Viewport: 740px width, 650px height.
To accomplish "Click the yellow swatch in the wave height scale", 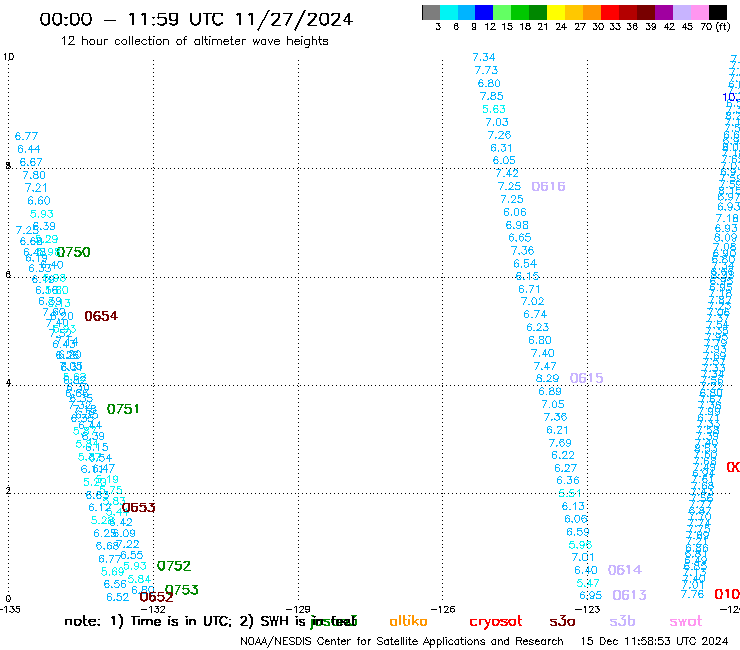I will tap(556, 12).
